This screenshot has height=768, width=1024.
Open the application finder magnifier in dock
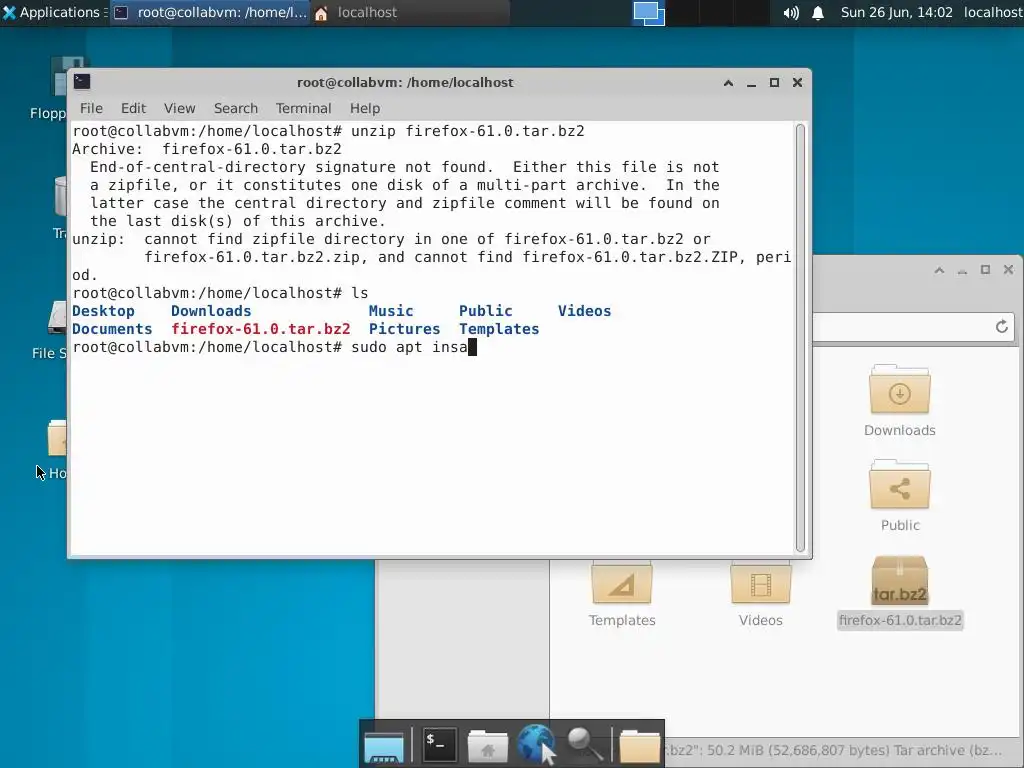pyautogui.click(x=585, y=744)
